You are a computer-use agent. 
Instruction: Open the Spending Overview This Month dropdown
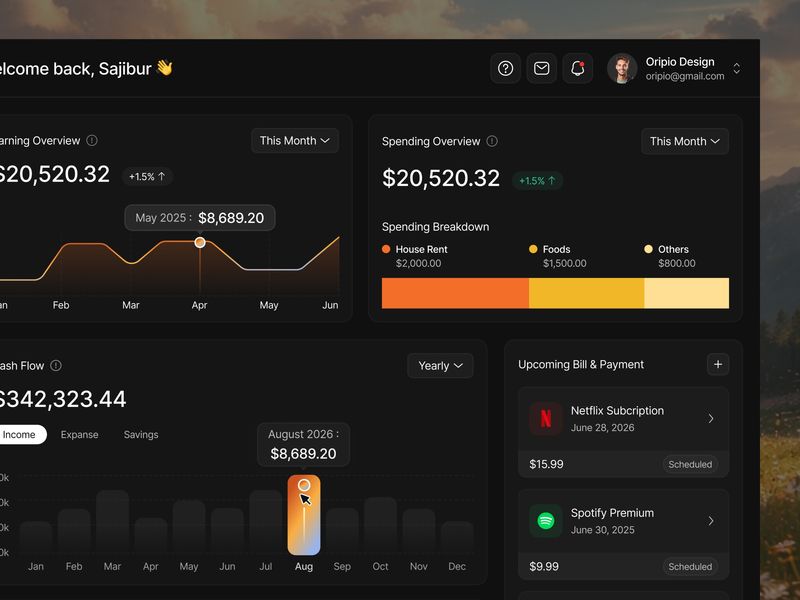pyautogui.click(x=684, y=141)
